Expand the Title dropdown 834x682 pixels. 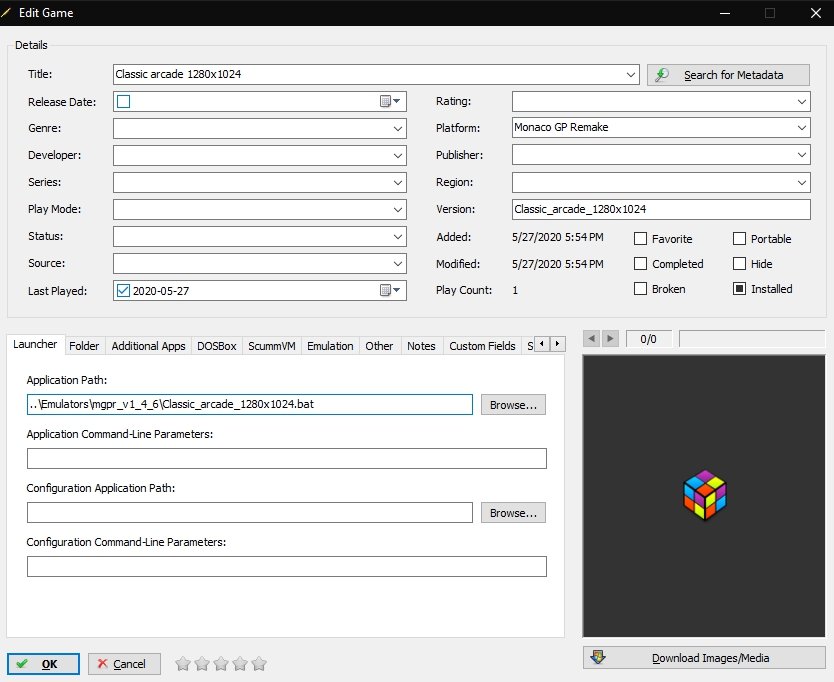630,74
